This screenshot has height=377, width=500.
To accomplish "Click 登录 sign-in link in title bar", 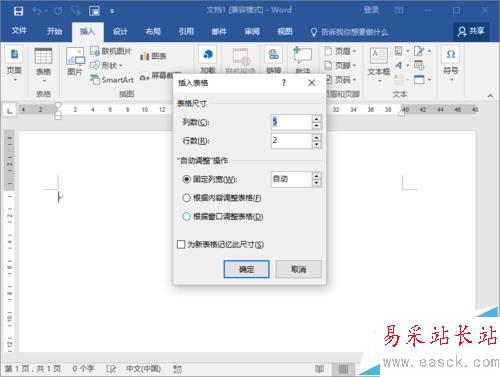I will (371, 10).
